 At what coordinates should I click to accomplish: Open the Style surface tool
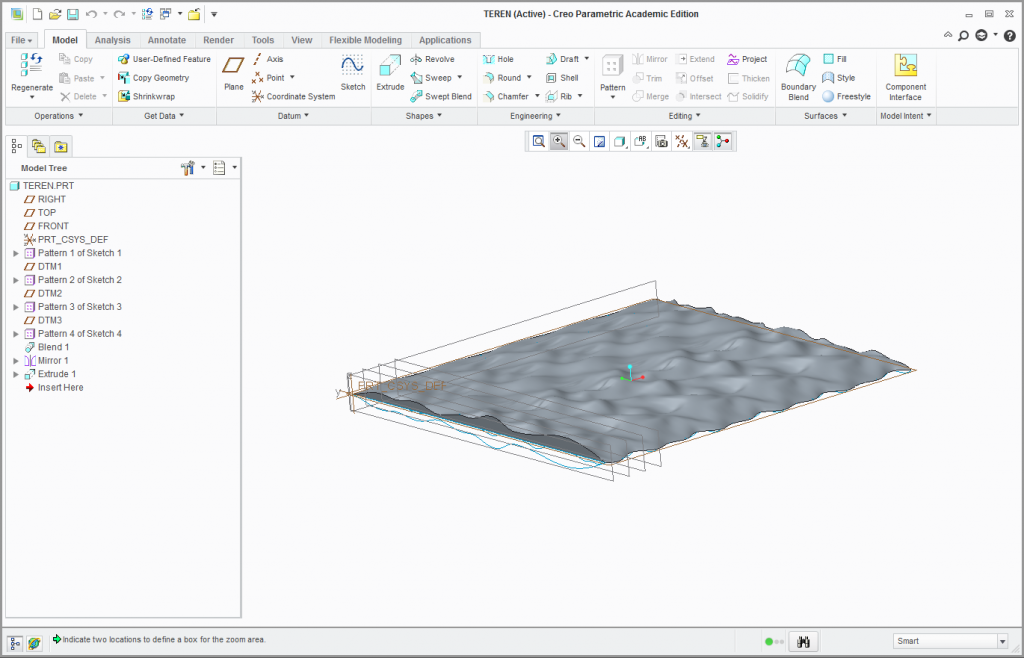(x=839, y=78)
